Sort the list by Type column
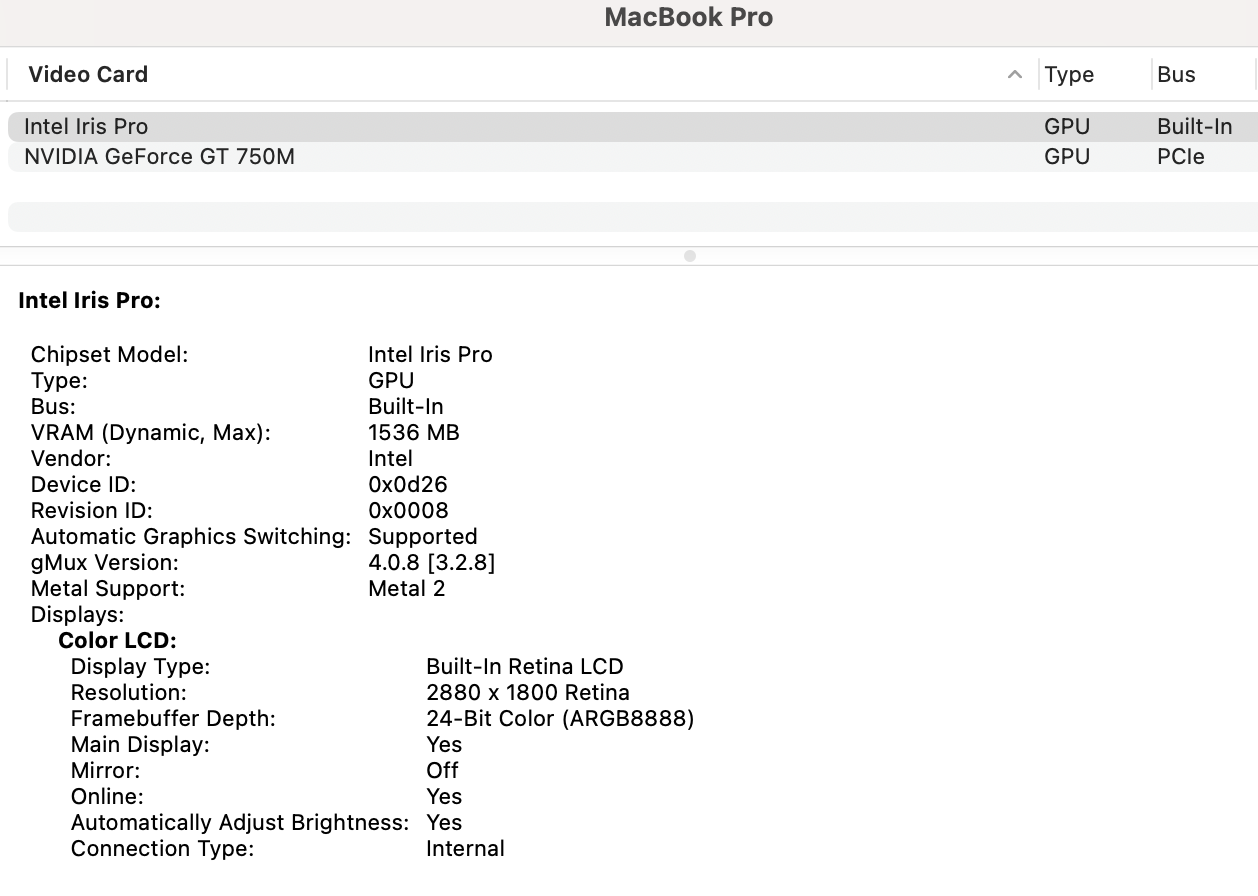The width and height of the screenshot is (1258, 896). (x=1069, y=75)
